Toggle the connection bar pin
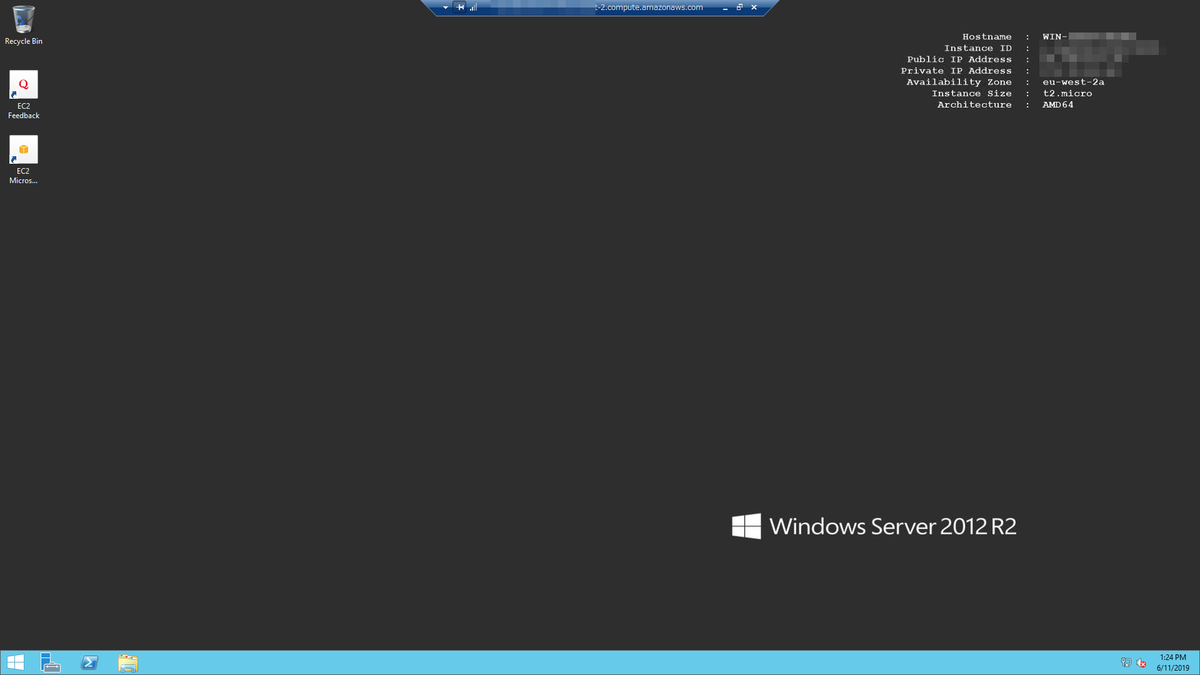1200x675 pixels. 460,7
